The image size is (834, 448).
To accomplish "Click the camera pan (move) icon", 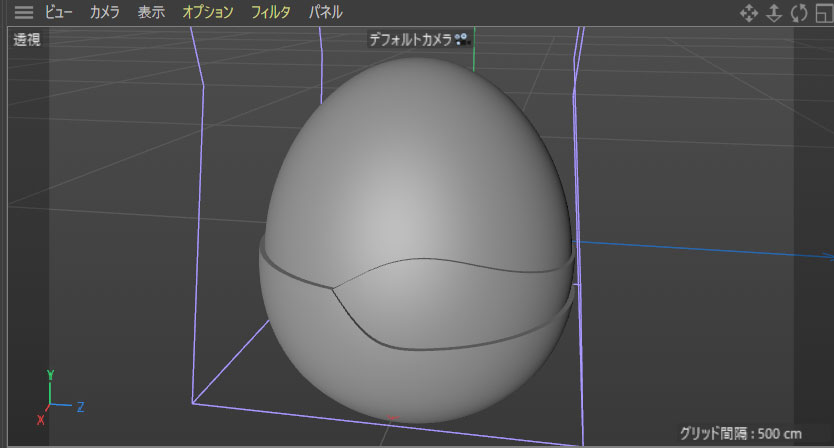I will [748, 13].
